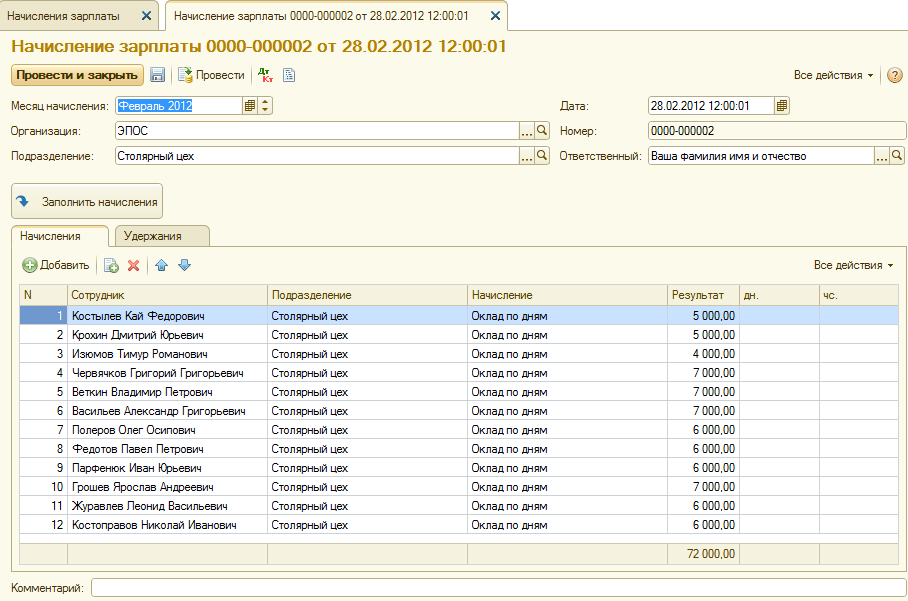908x601 pixels.
Task: Open the calendar picker for Месяц начисления
Action: click(249, 106)
